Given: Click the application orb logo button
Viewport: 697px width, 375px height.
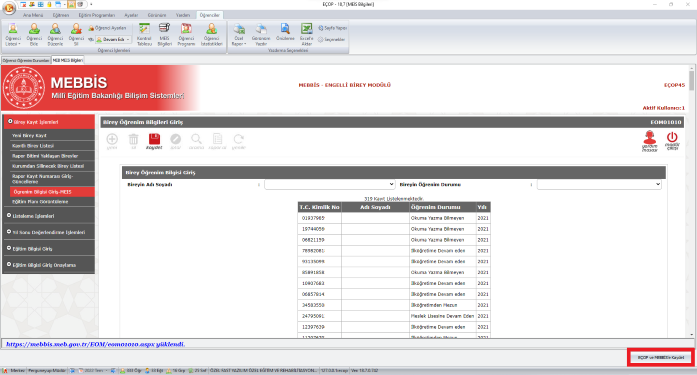Looking at the screenshot, I should point(8,7).
